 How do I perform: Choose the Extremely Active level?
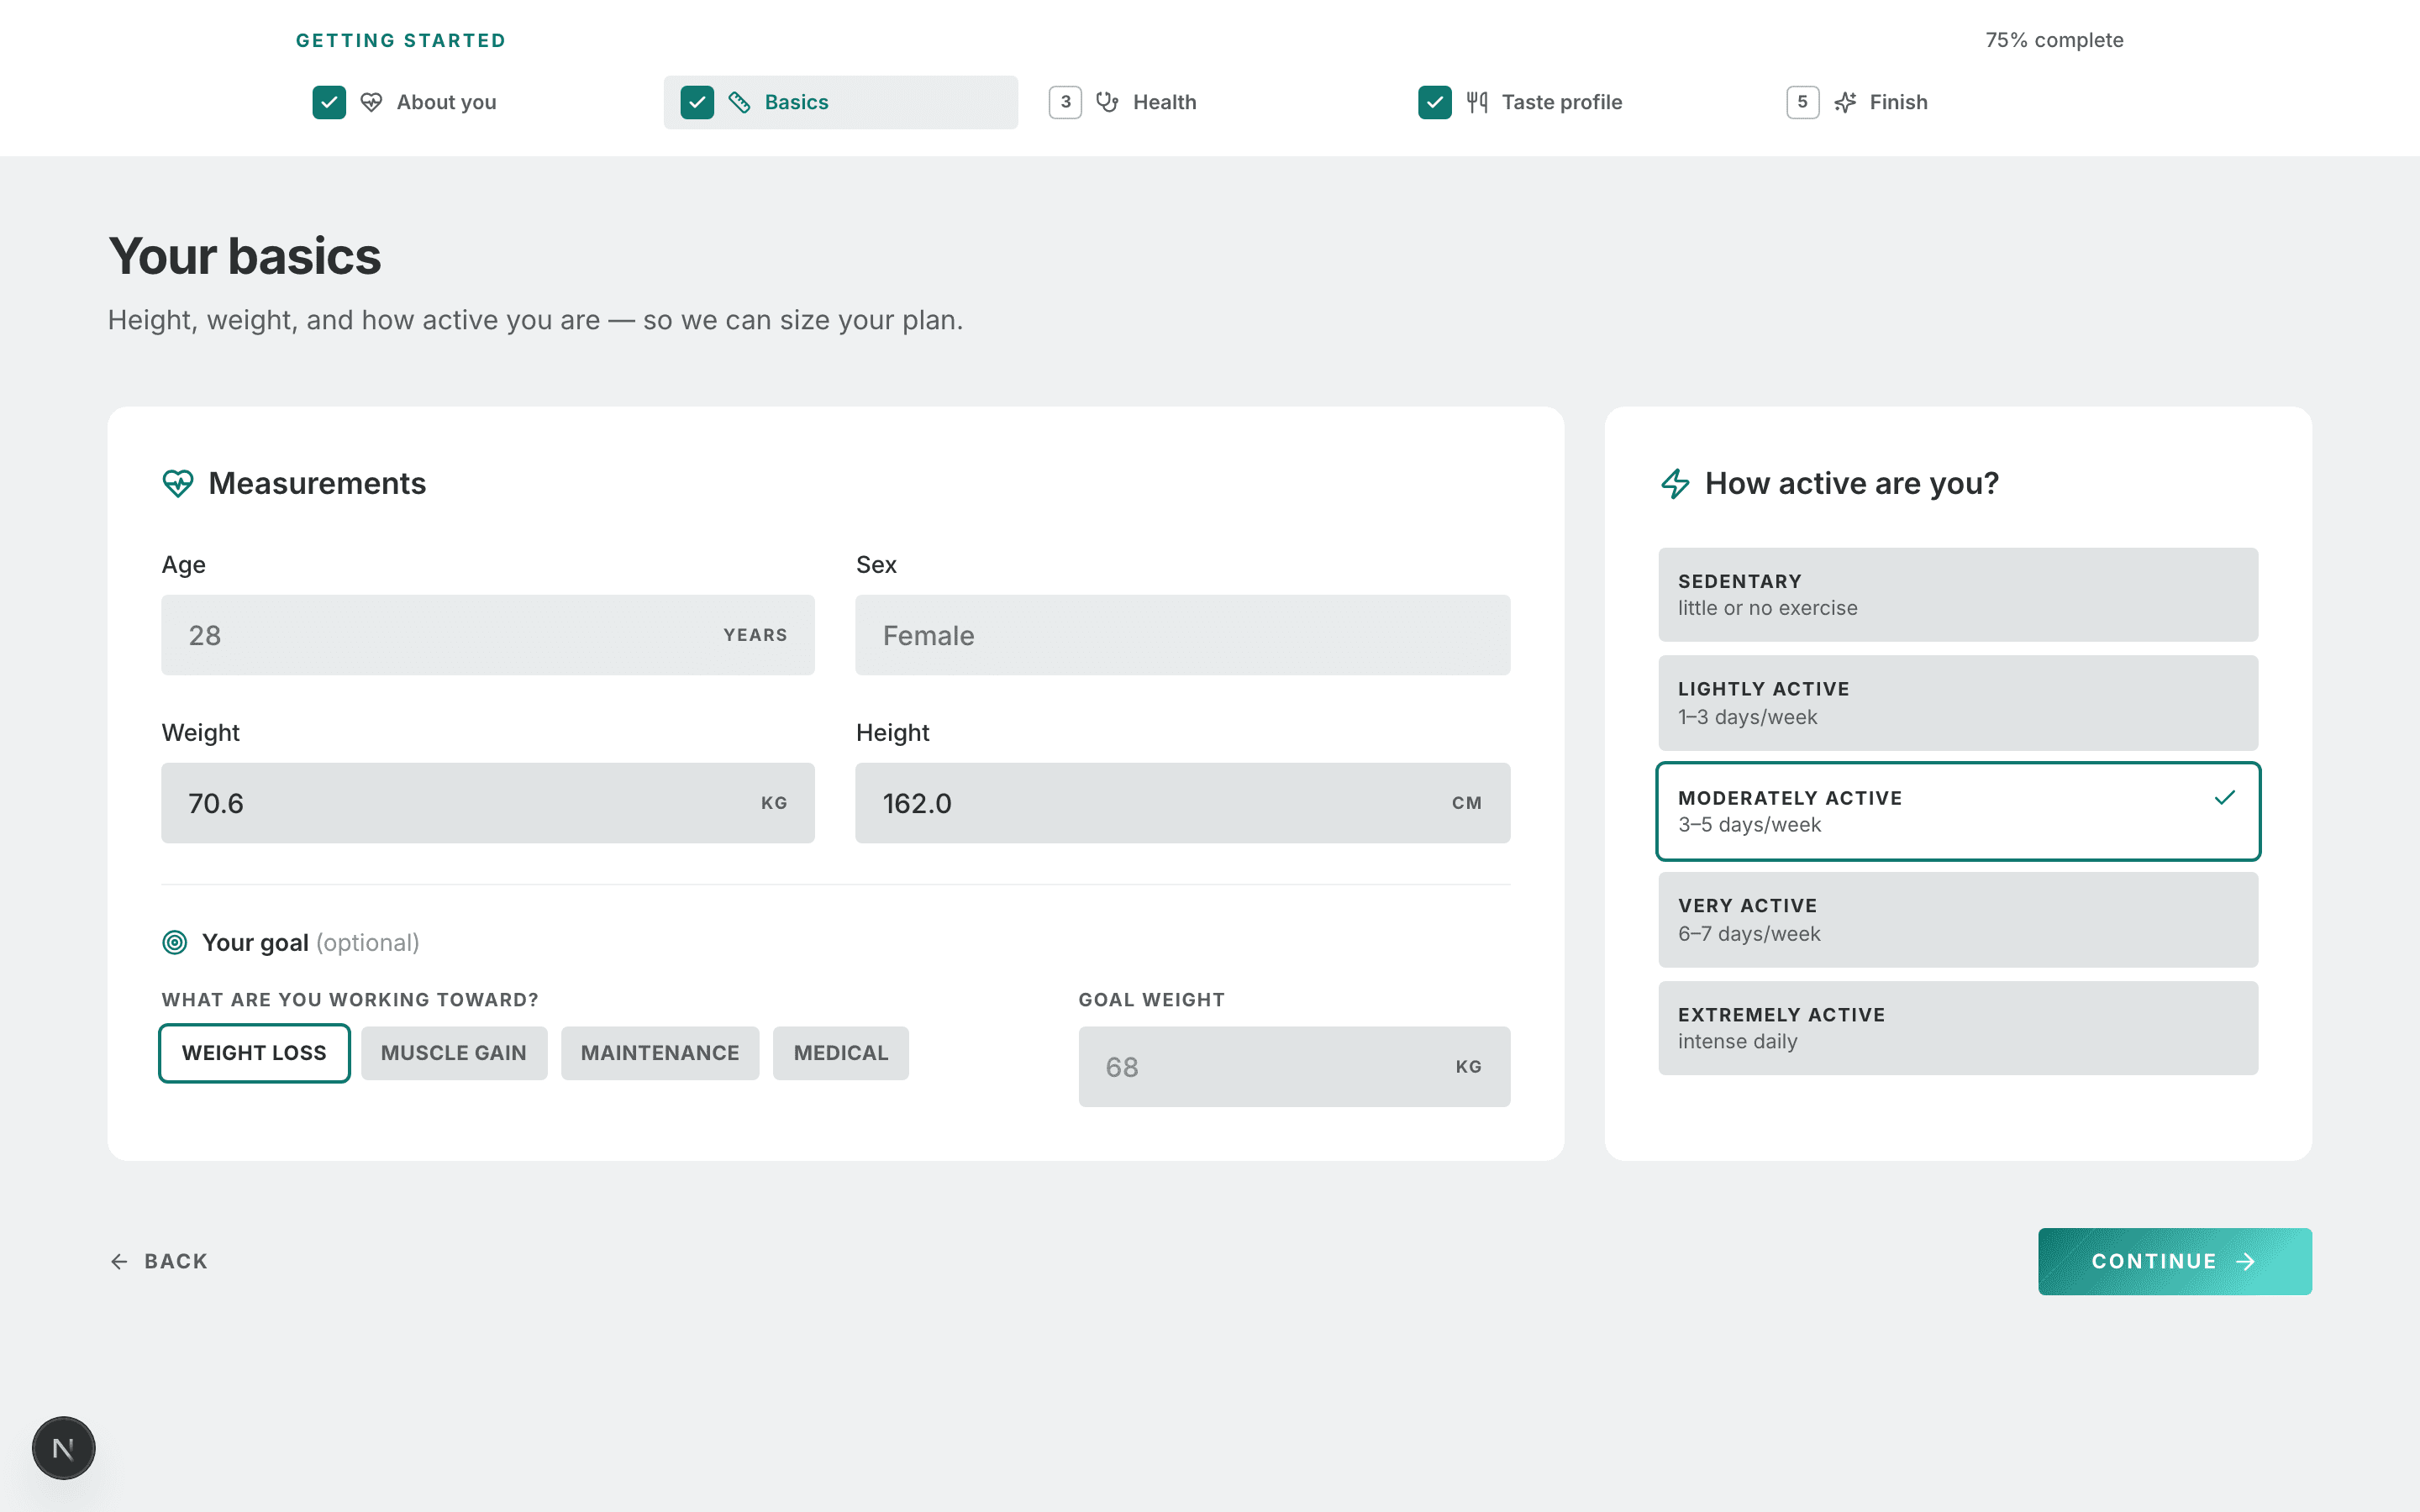click(x=1957, y=1028)
